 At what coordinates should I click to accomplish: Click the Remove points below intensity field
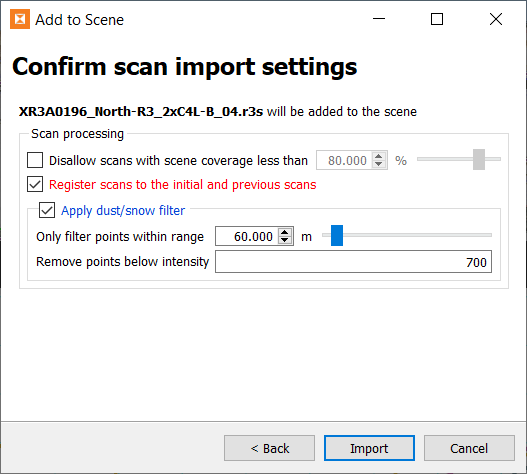click(x=353, y=262)
